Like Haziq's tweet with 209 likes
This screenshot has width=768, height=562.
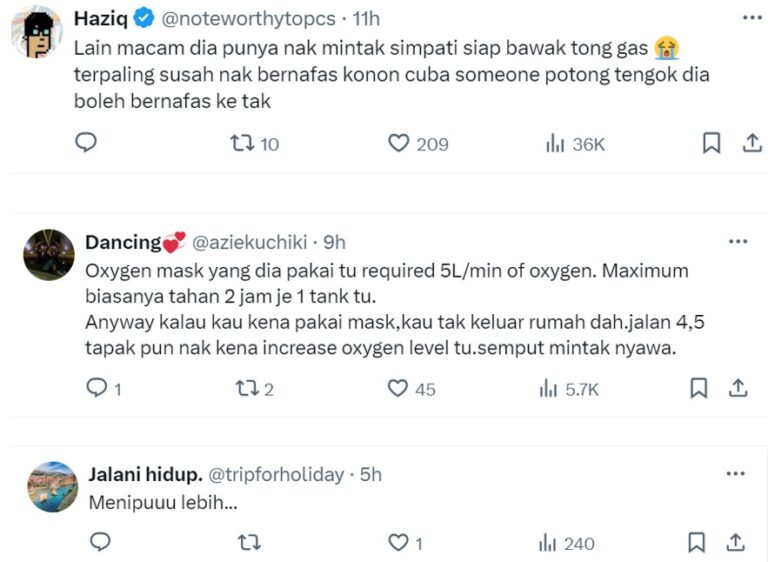coord(399,143)
